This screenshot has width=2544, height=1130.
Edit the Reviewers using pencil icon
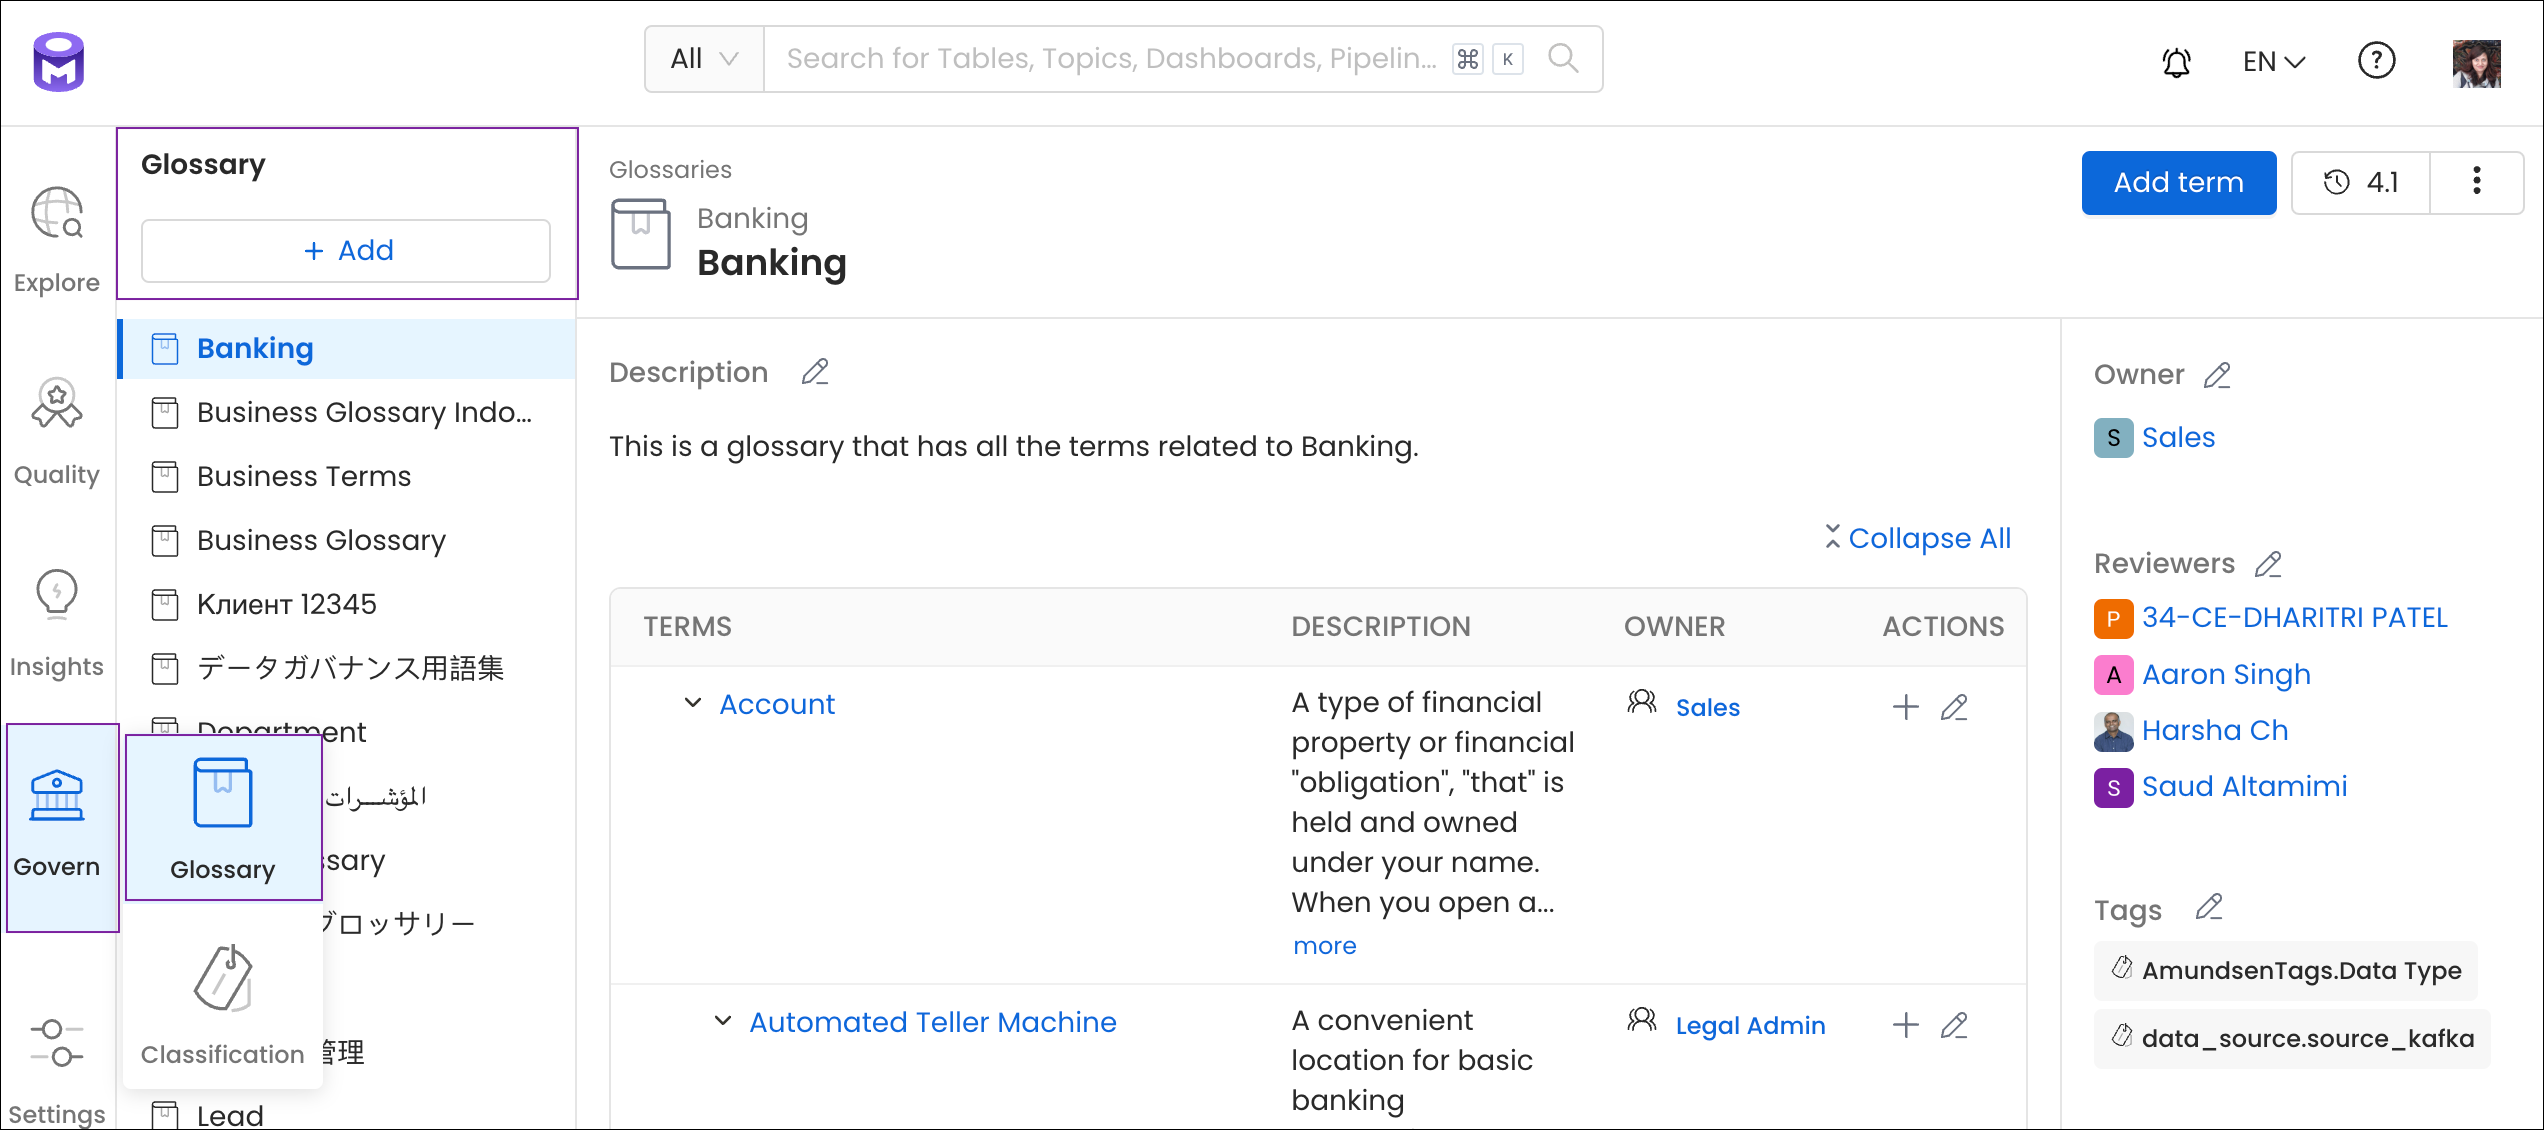coord(2268,564)
